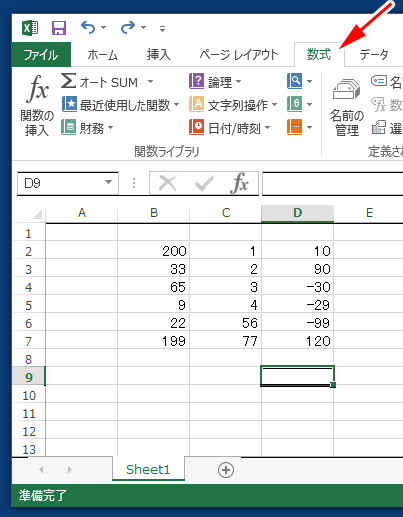
Task: Select the Sheet1 worksheet tab
Action: [x=148, y=469]
